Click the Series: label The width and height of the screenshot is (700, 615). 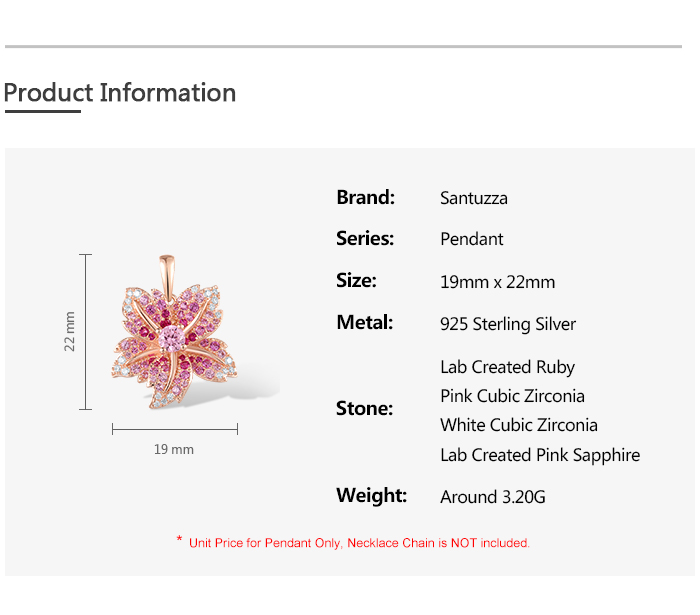click(x=366, y=239)
